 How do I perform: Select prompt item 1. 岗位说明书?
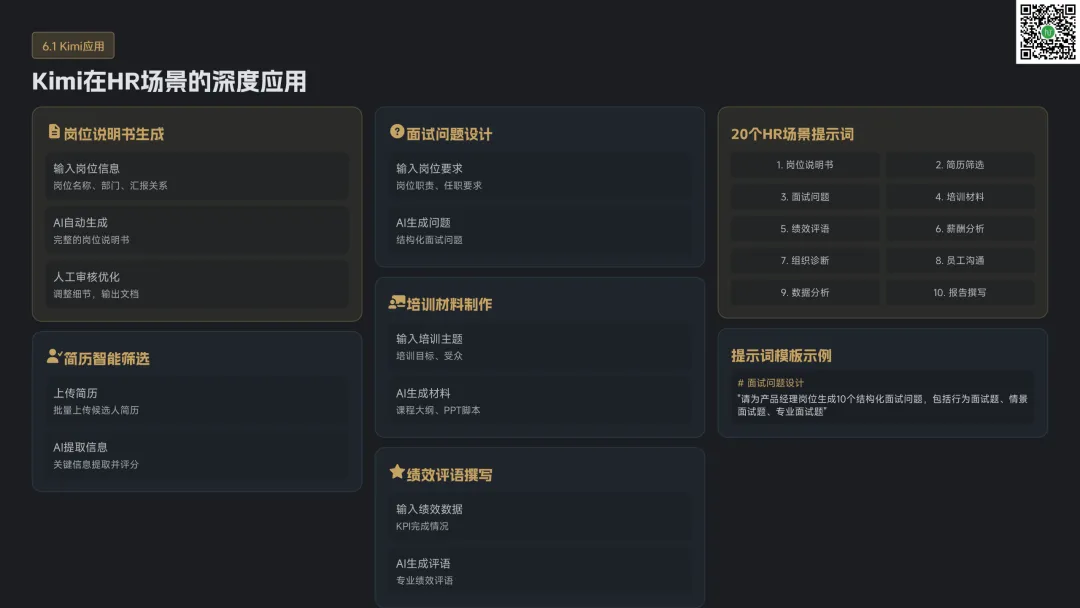[x=805, y=165]
